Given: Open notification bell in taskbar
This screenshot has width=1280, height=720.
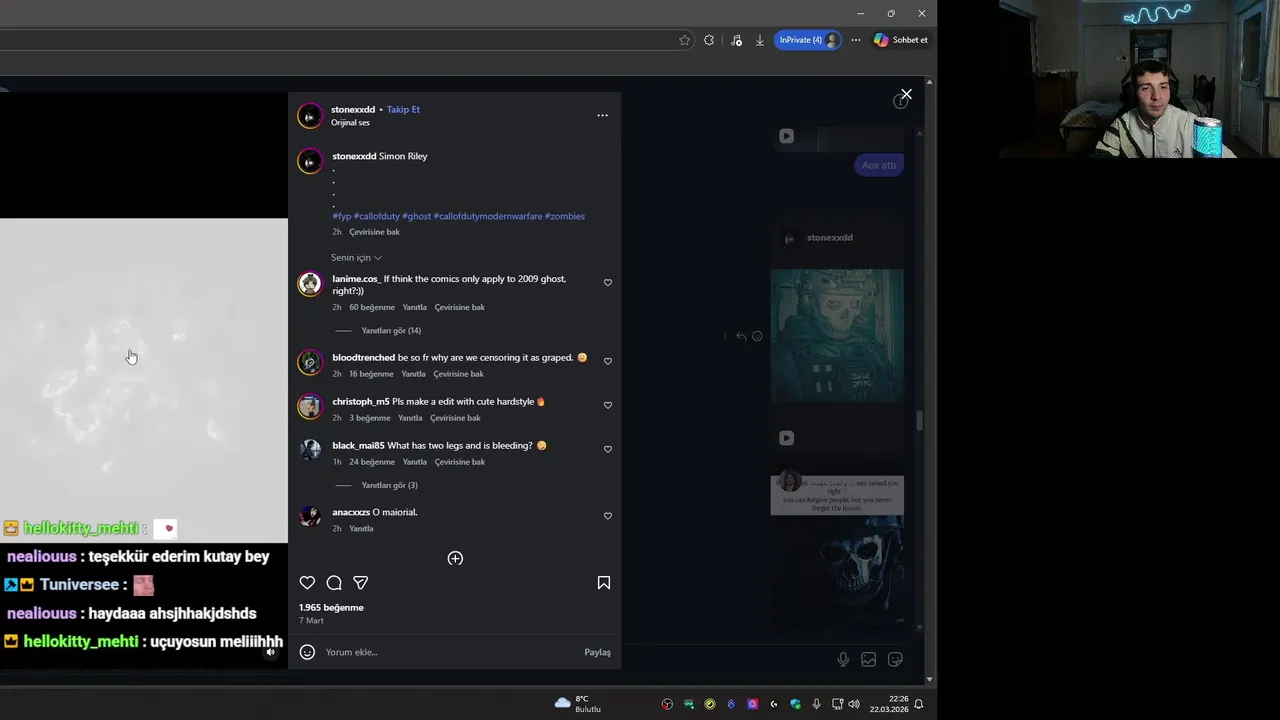Looking at the screenshot, I should 918,704.
